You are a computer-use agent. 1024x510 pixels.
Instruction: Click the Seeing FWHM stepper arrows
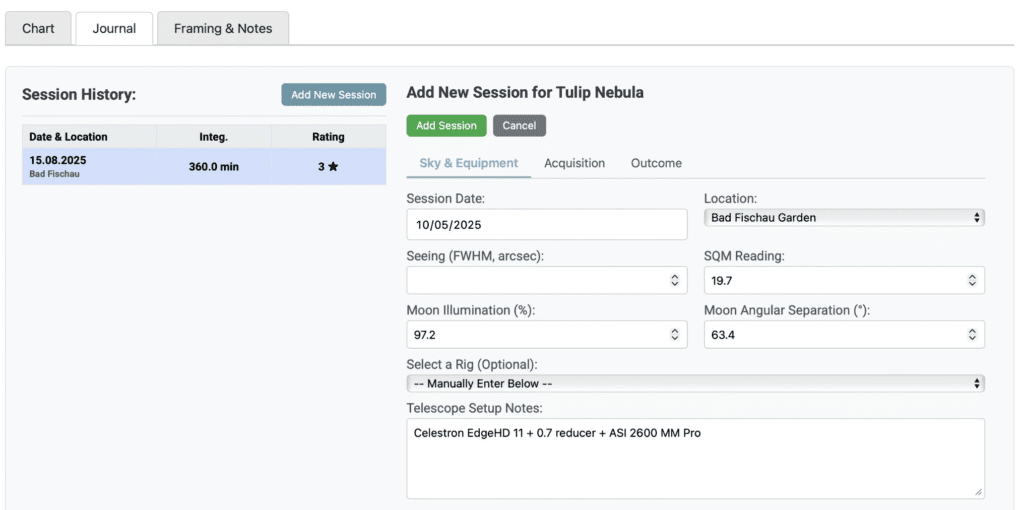pos(675,281)
